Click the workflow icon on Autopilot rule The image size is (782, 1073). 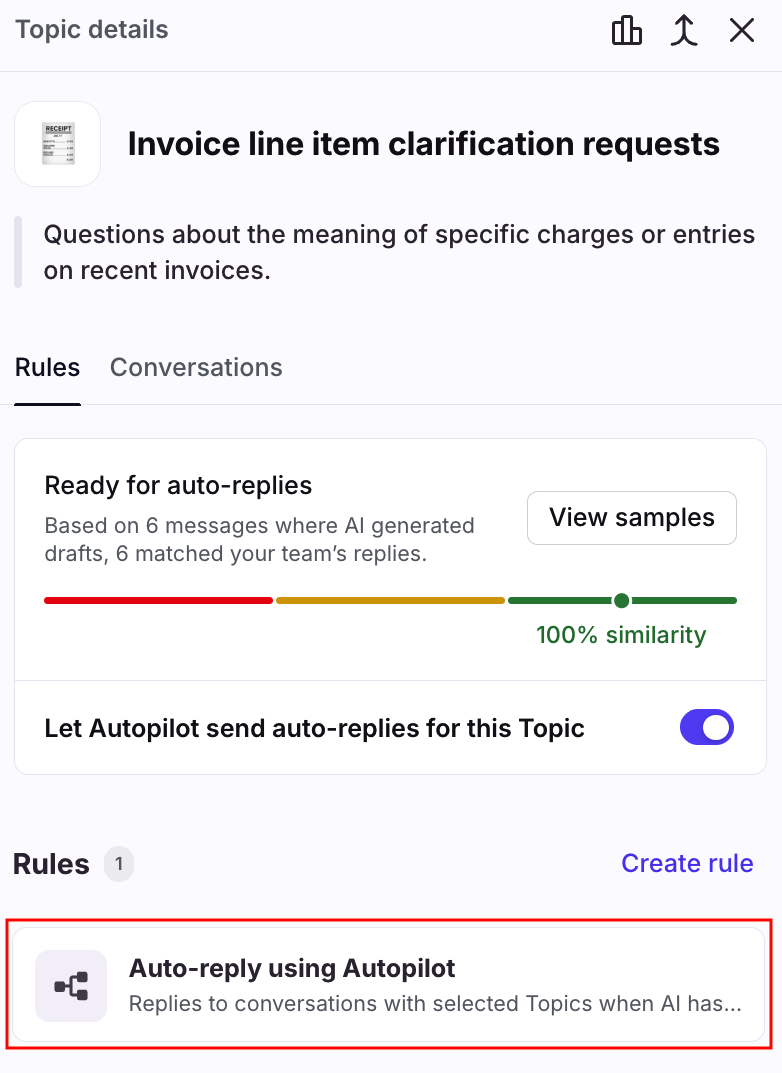(71, 986)
